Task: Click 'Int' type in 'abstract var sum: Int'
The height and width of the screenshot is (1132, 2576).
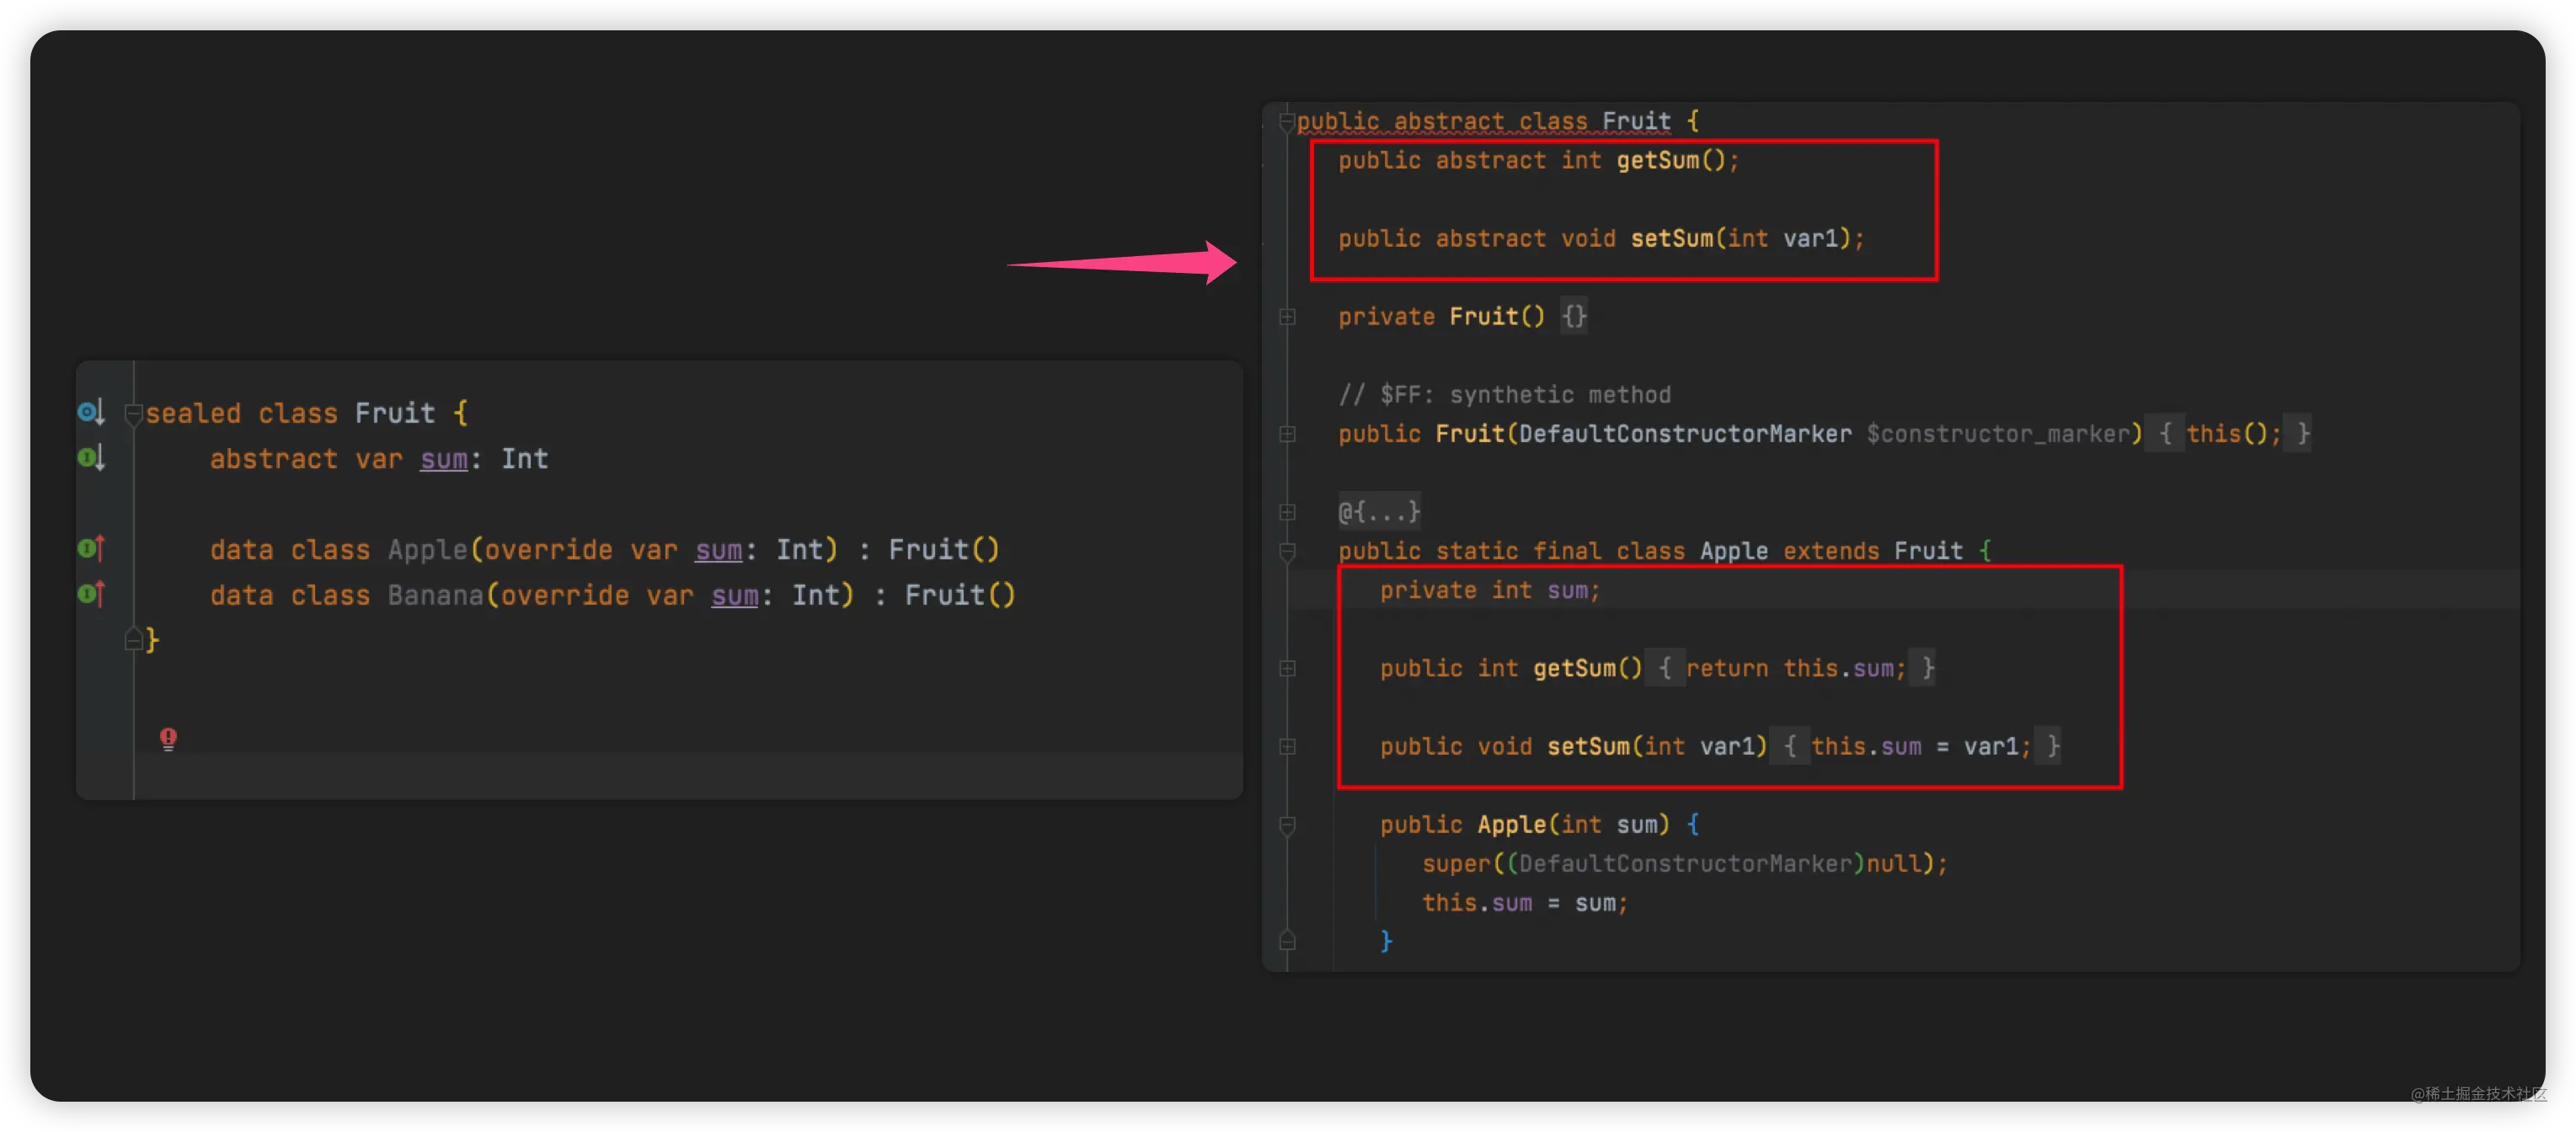Action: click(524, 459)
